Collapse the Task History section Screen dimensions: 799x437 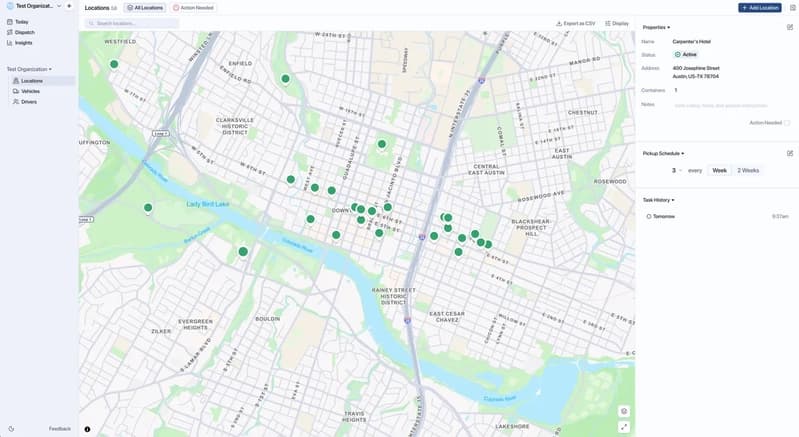point(658,200)
